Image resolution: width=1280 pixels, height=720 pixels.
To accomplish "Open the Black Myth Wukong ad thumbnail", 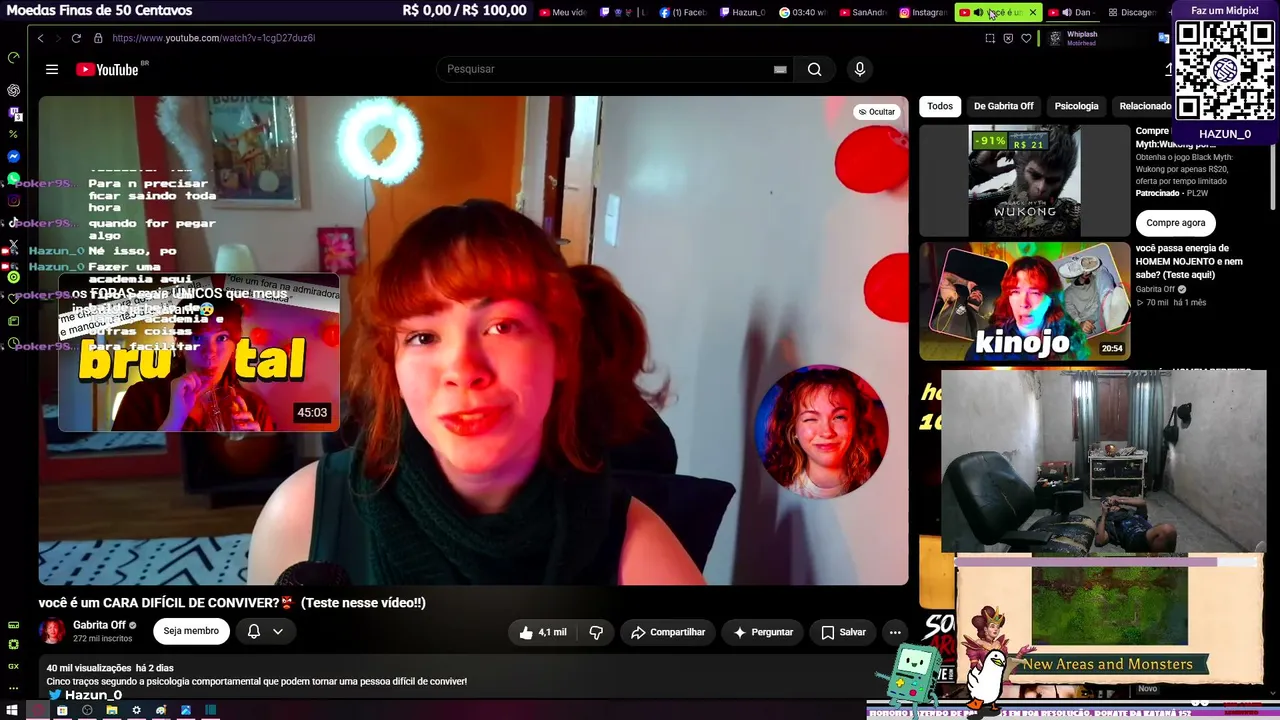I will (1025, 180).
